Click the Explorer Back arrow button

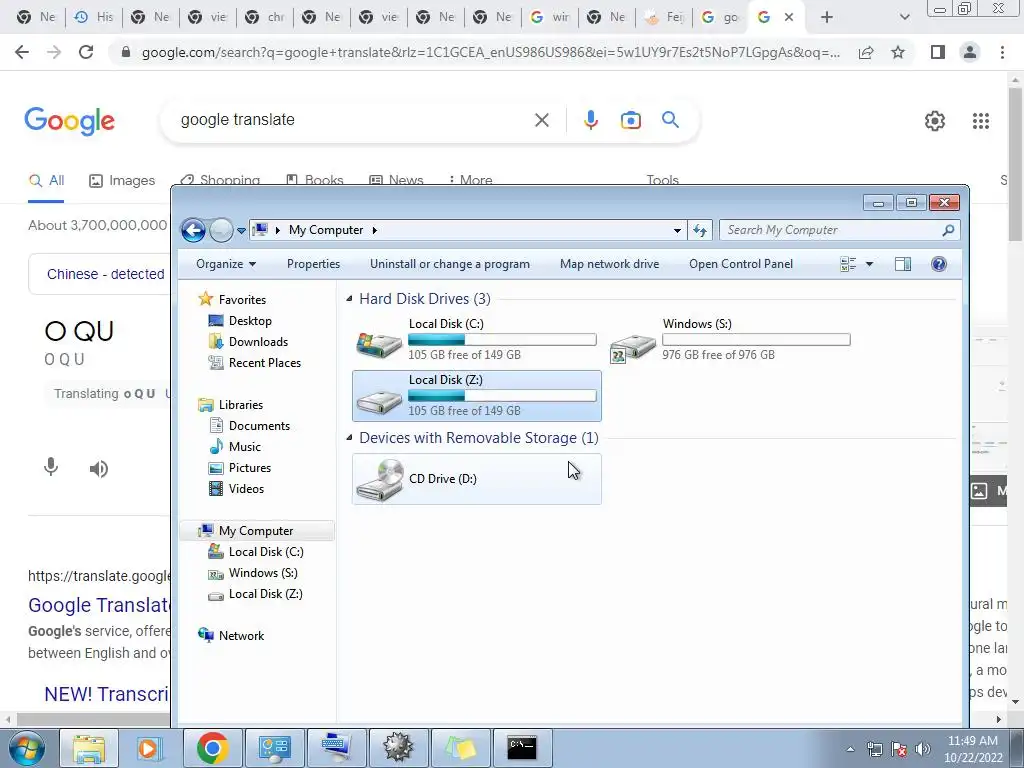coord(193,230)
